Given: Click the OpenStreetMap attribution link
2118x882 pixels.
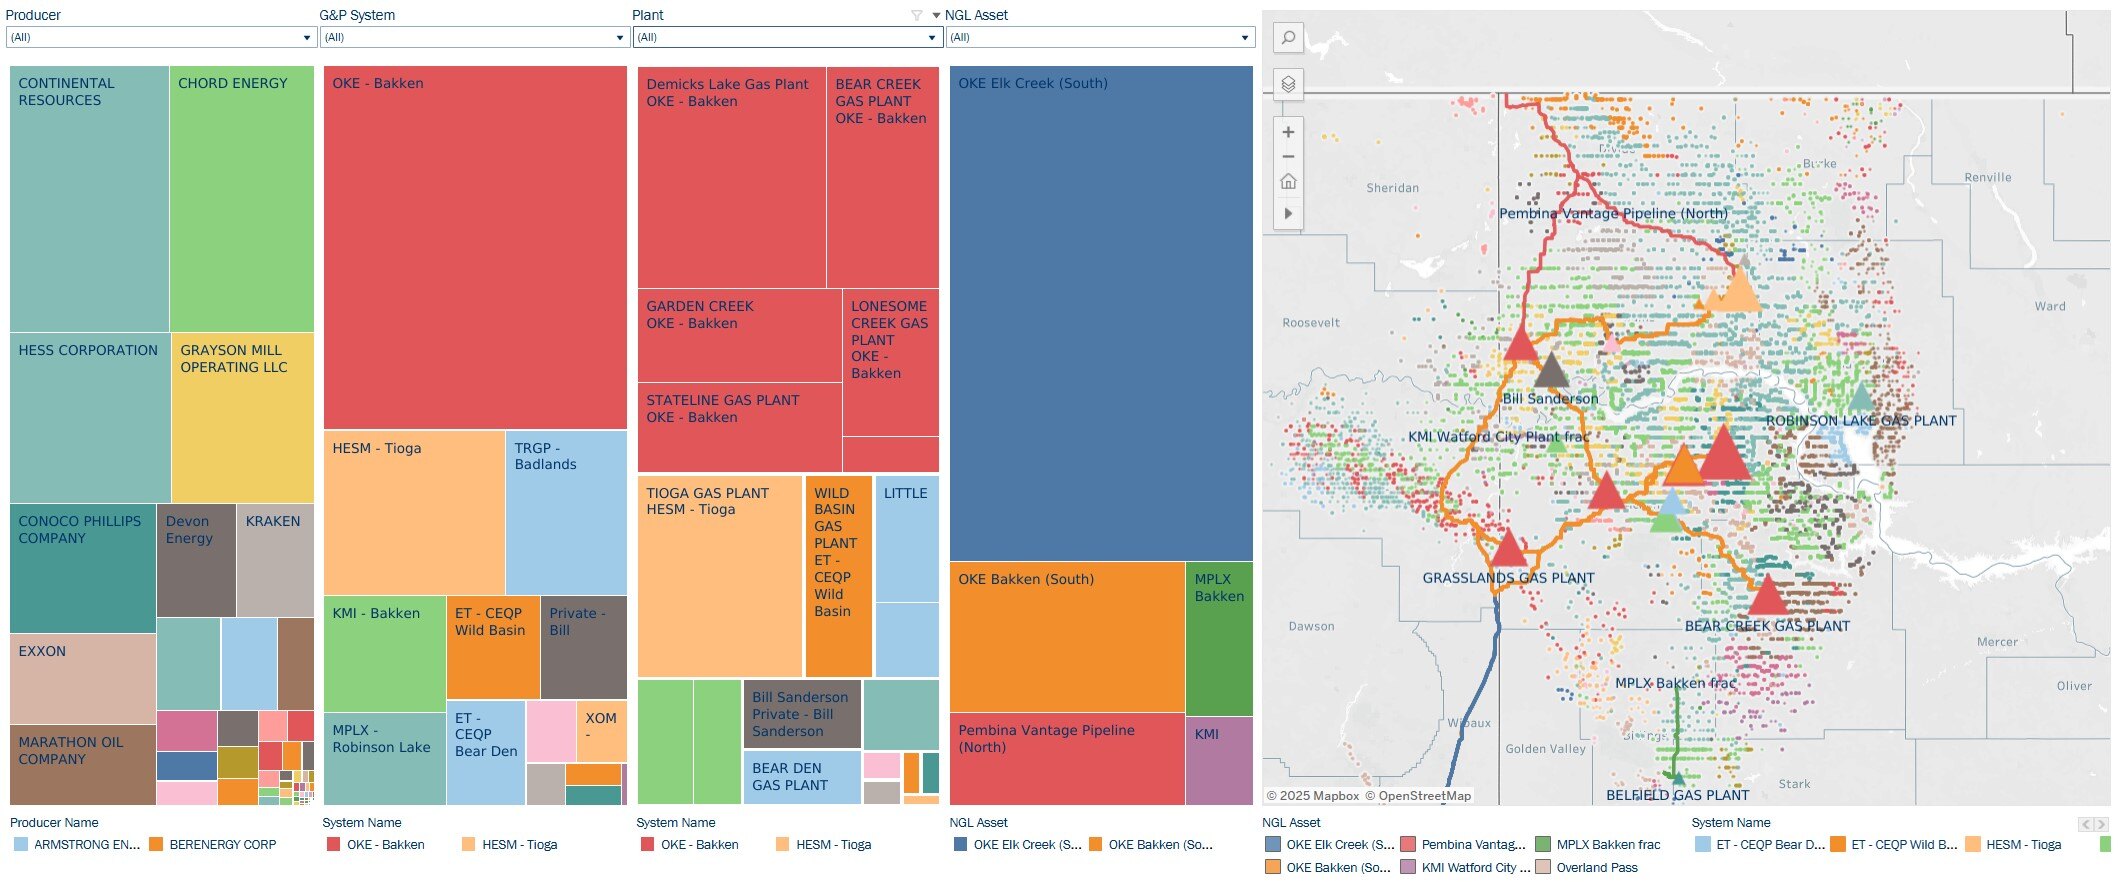Looking at the screenshot, I should [x=1418, y=796].
